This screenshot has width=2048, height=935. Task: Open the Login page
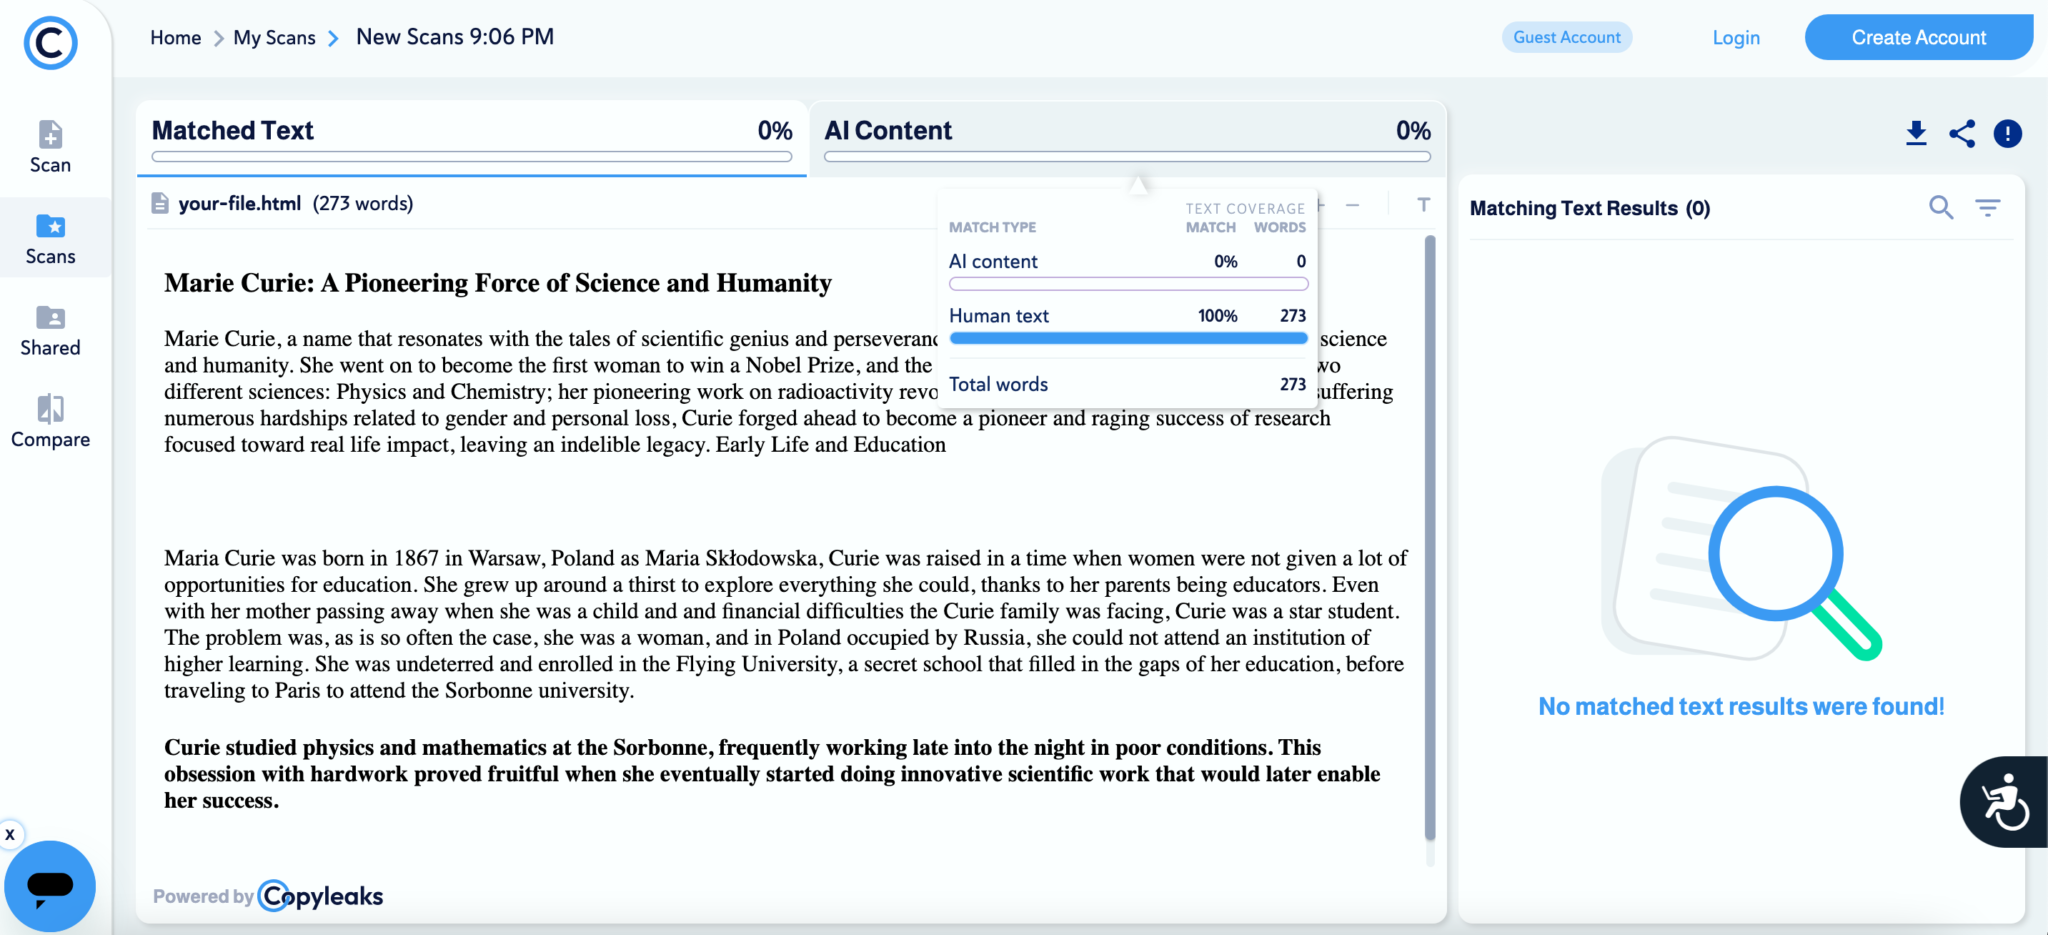click(1736, 38)
